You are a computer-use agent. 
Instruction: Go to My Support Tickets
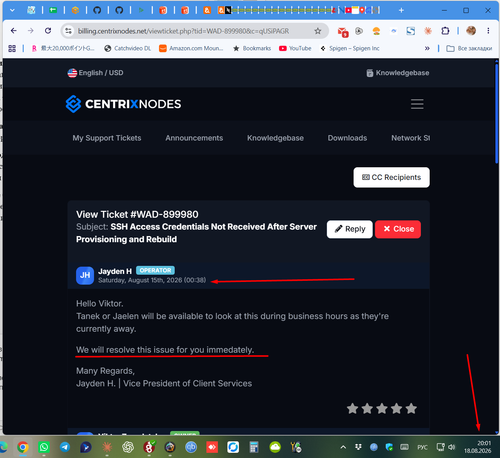pyautogui.click(x=107, y=138)
